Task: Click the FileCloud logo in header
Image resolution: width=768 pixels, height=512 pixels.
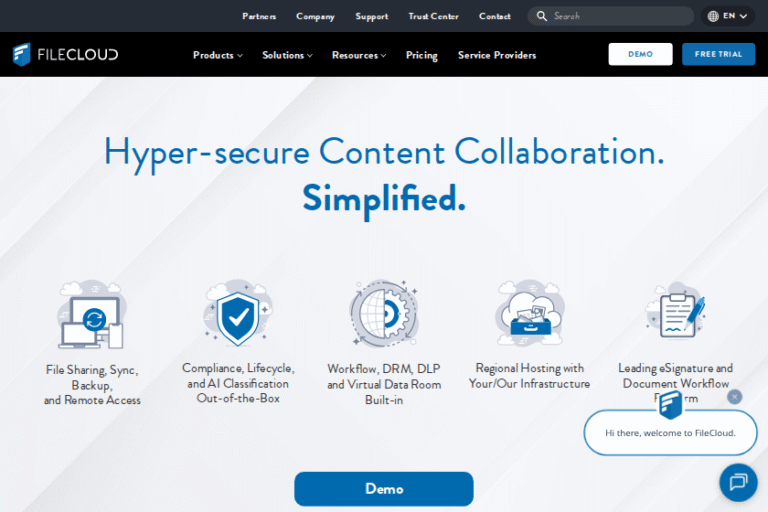Action: [x=66, y=54]
